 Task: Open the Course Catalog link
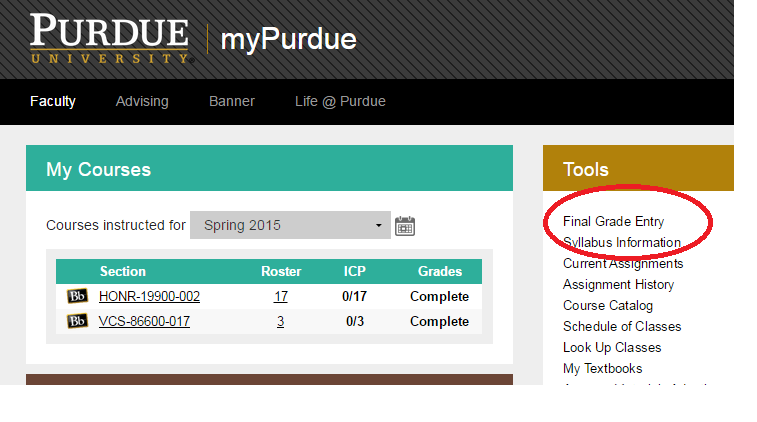(x=608, y=306)
